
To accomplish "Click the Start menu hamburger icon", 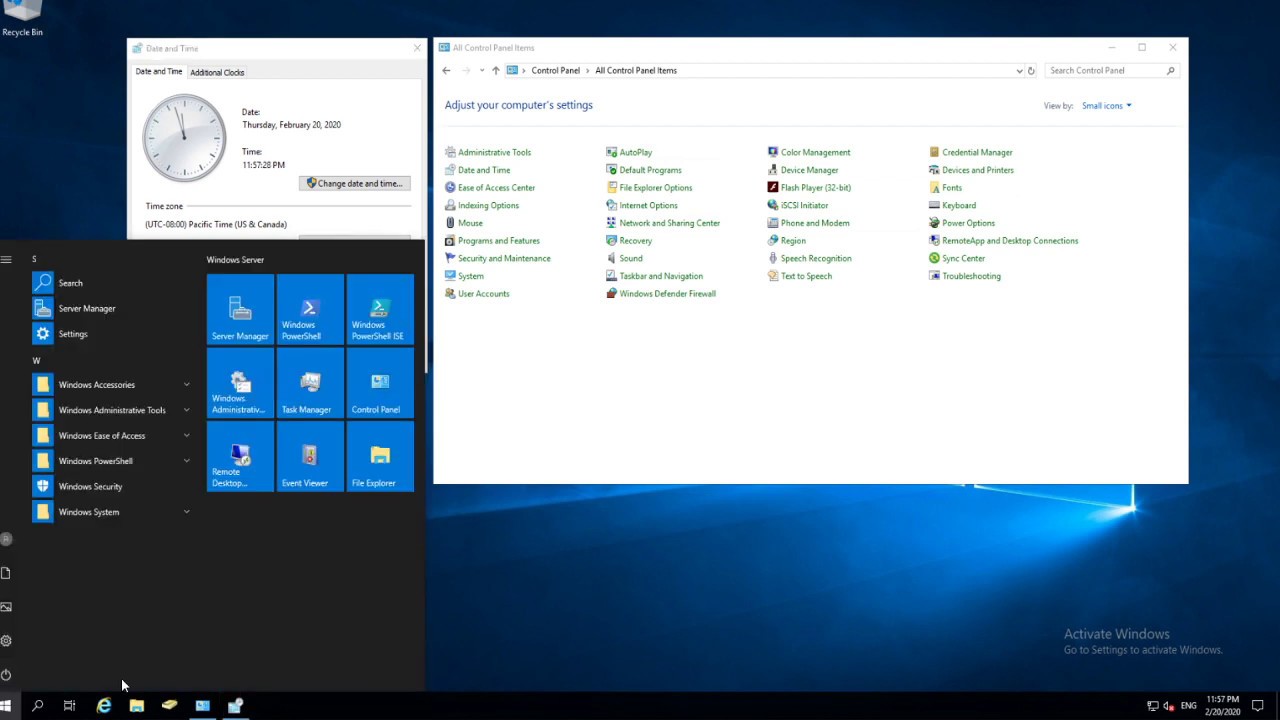I will pos(6,259).
